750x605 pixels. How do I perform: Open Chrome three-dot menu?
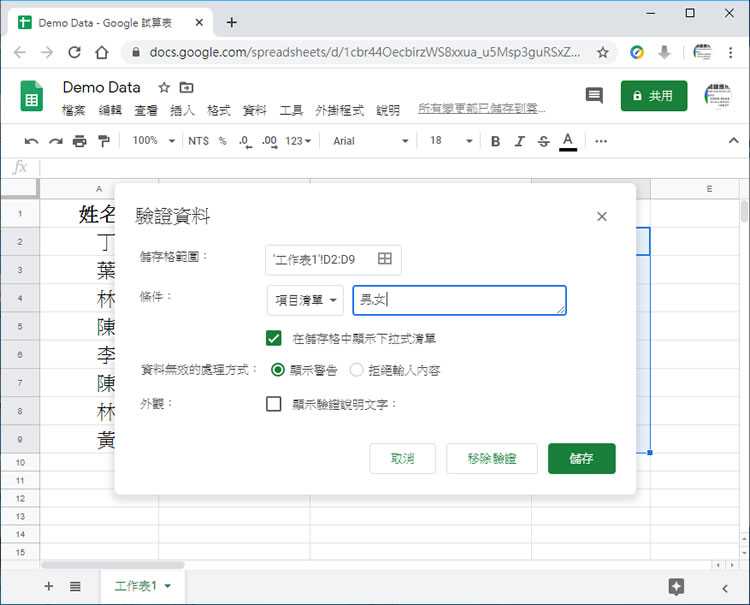[730, 52]
